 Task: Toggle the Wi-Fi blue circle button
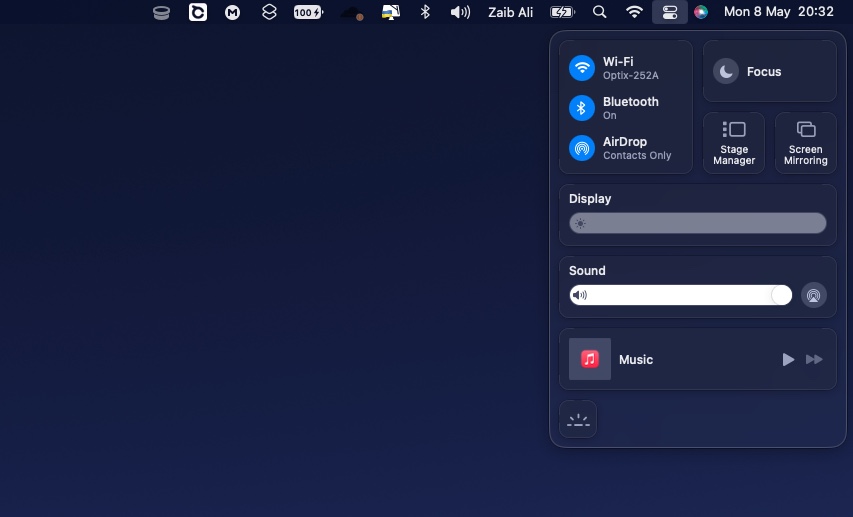coord(582,68)
